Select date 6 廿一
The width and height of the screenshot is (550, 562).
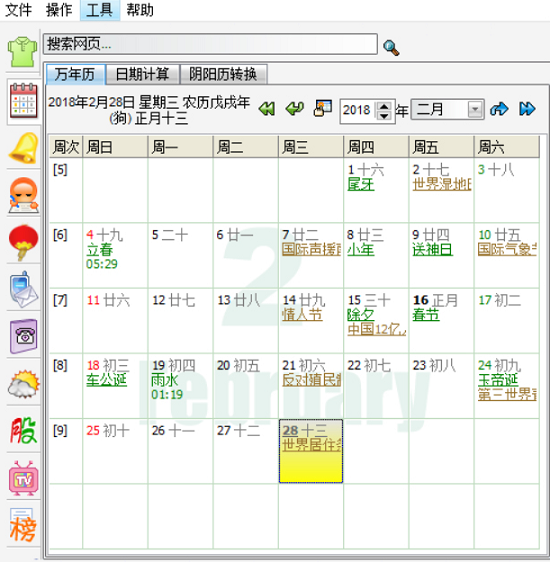235,235
